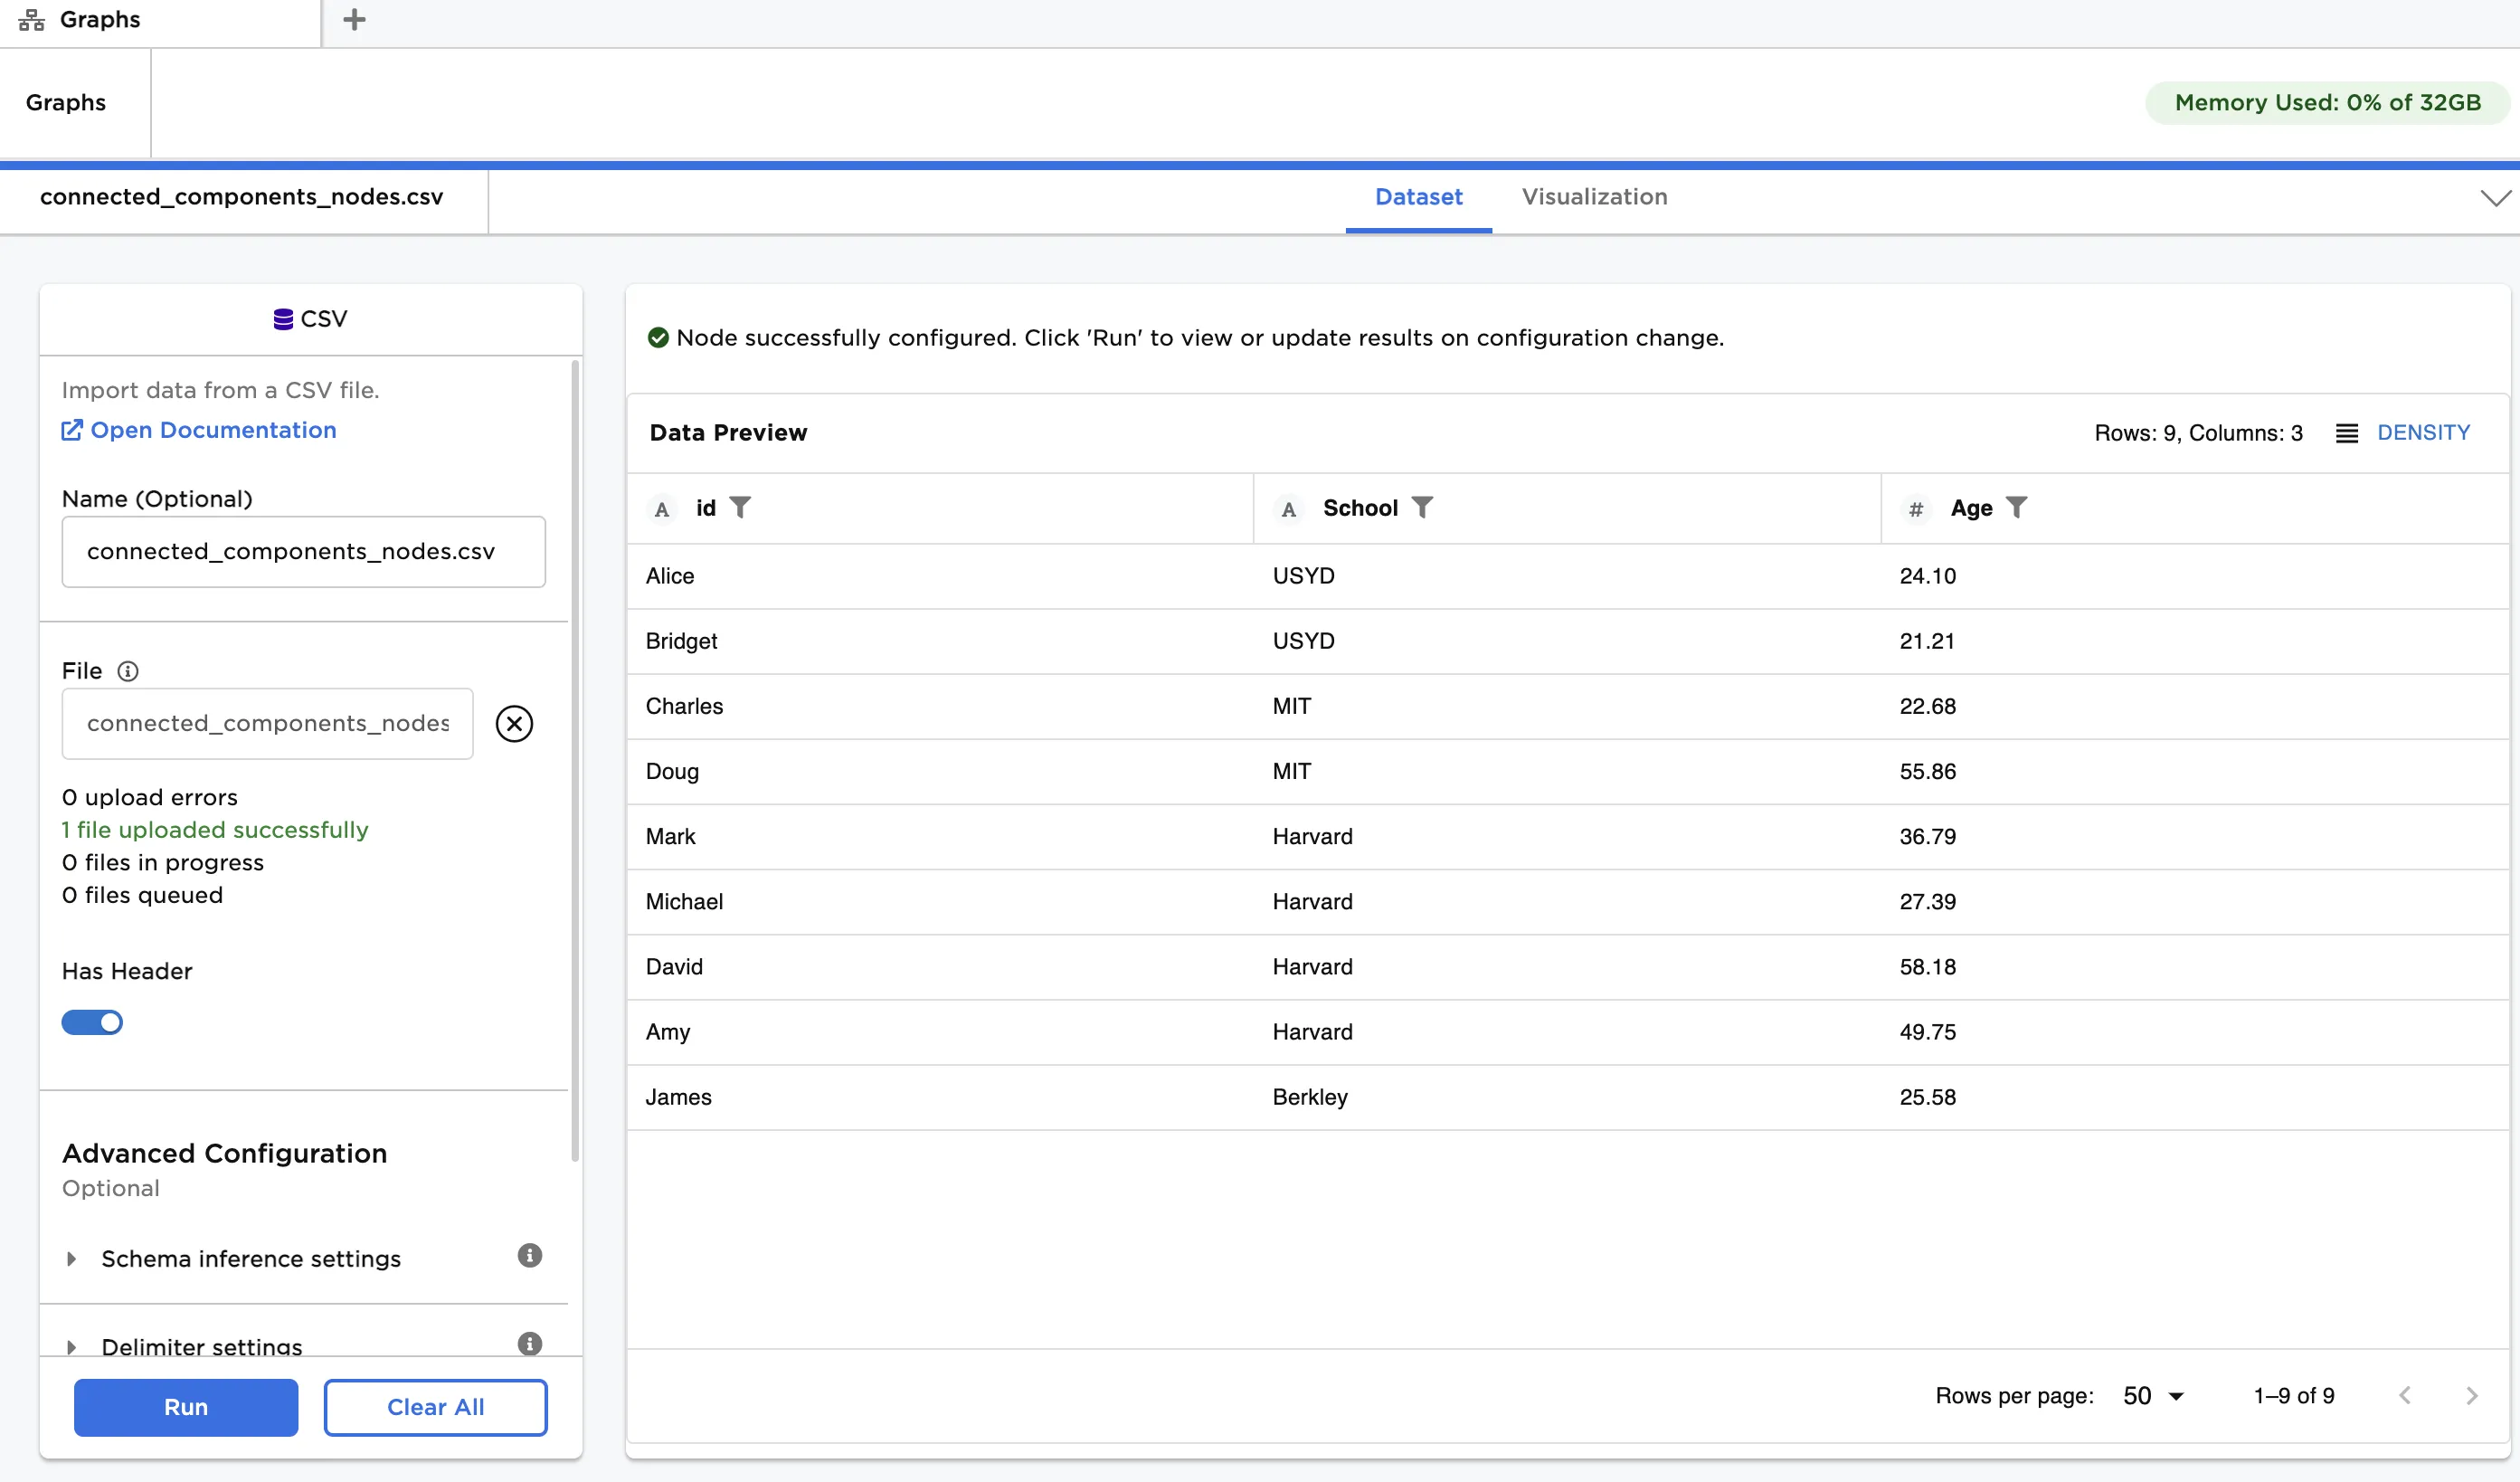Switch to the Visualization tab

click(x=1594, y=197)
